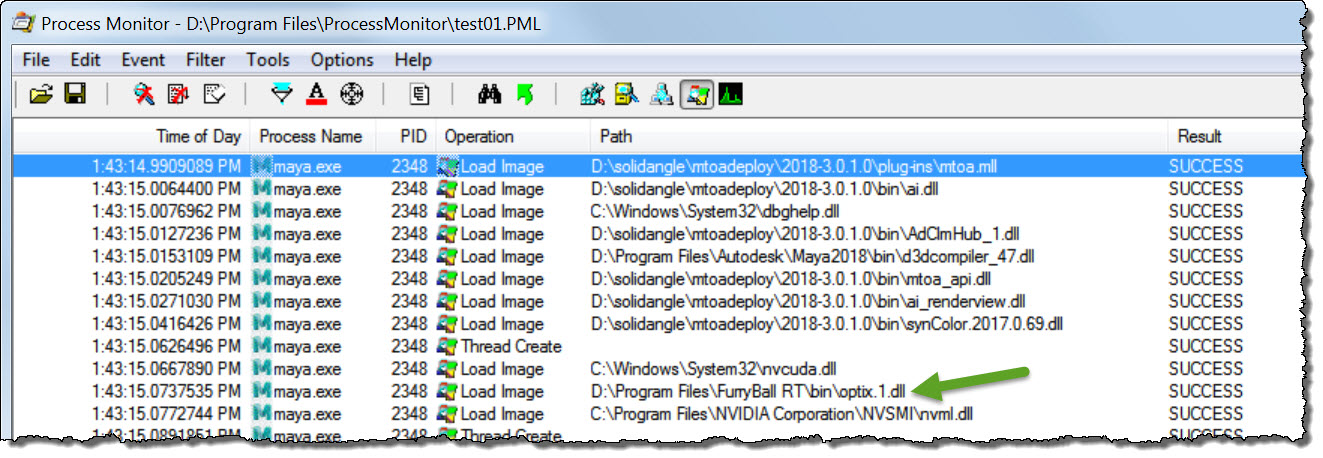
Task: Toggle the Autoscroll toolbar button
Action: coord(178,94)
